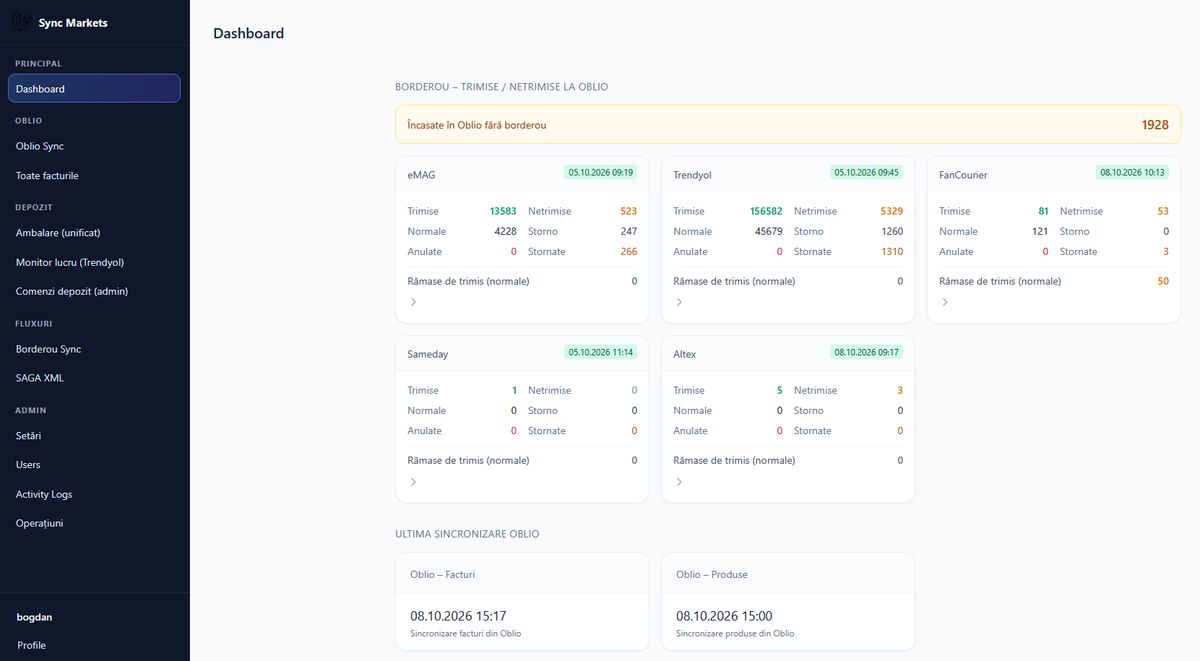The image size is (1200, 661).
Task: Click Sincronizare facturi din Oblio caption
Action: click(x=465, y=633)
